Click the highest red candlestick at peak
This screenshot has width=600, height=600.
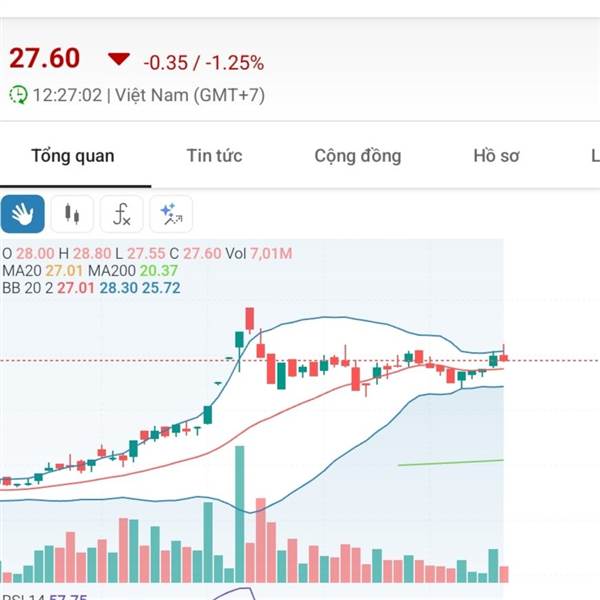click(x=249, y=319)
